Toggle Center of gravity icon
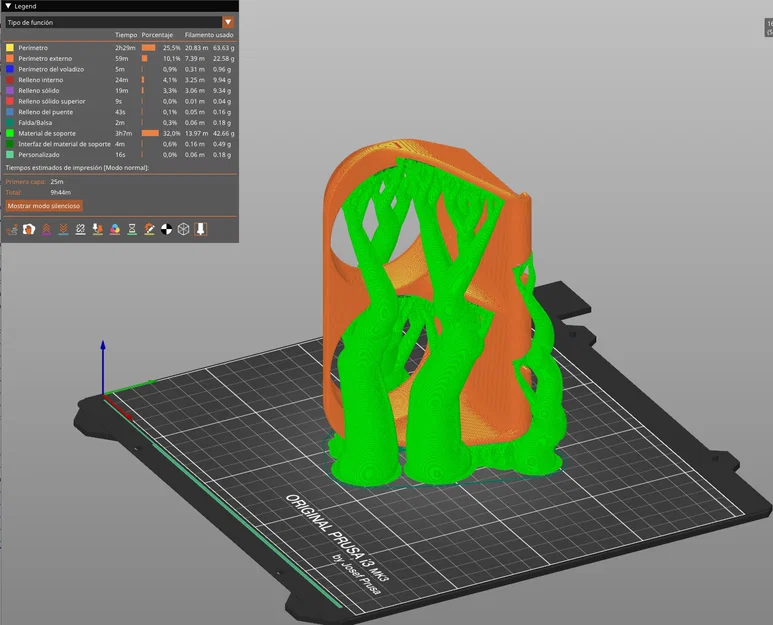The image size is (773, 625). [x=167, y=229]
